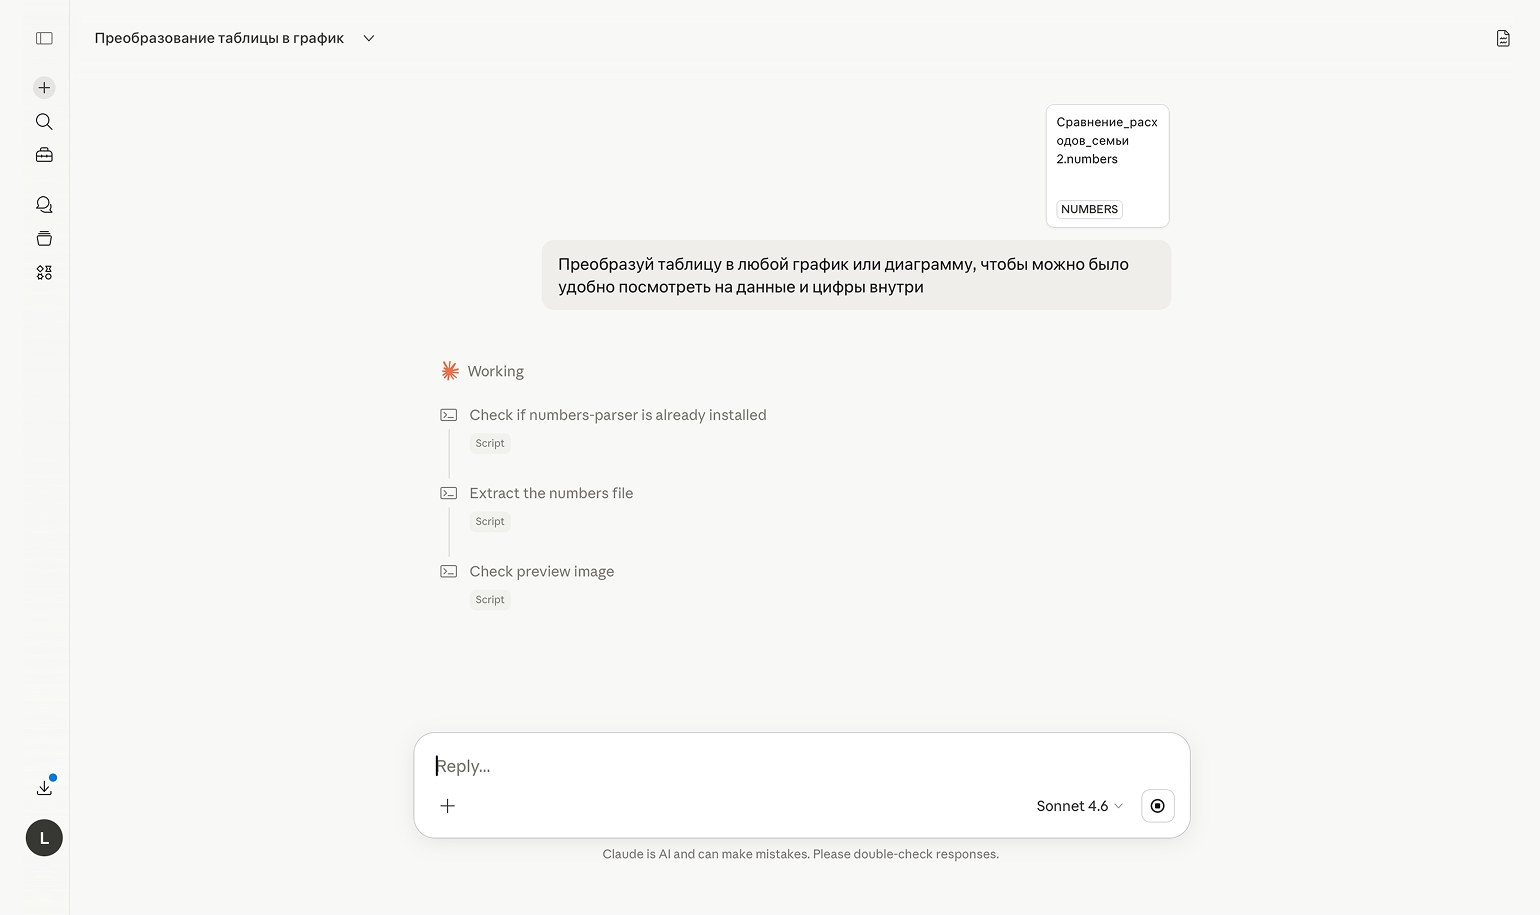This screenshot has width=1540, height=915.
Task: Open the chats bubble icon
Action: tap(44, 205)
